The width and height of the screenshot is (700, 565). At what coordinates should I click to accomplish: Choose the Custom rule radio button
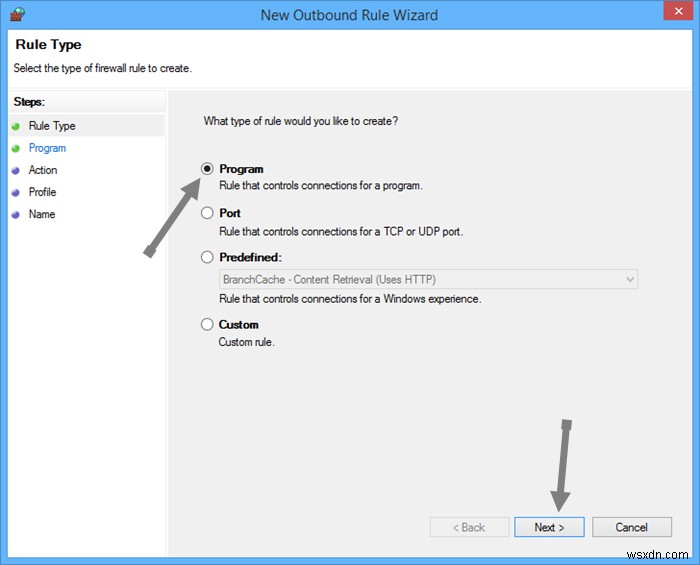[207, 324]
